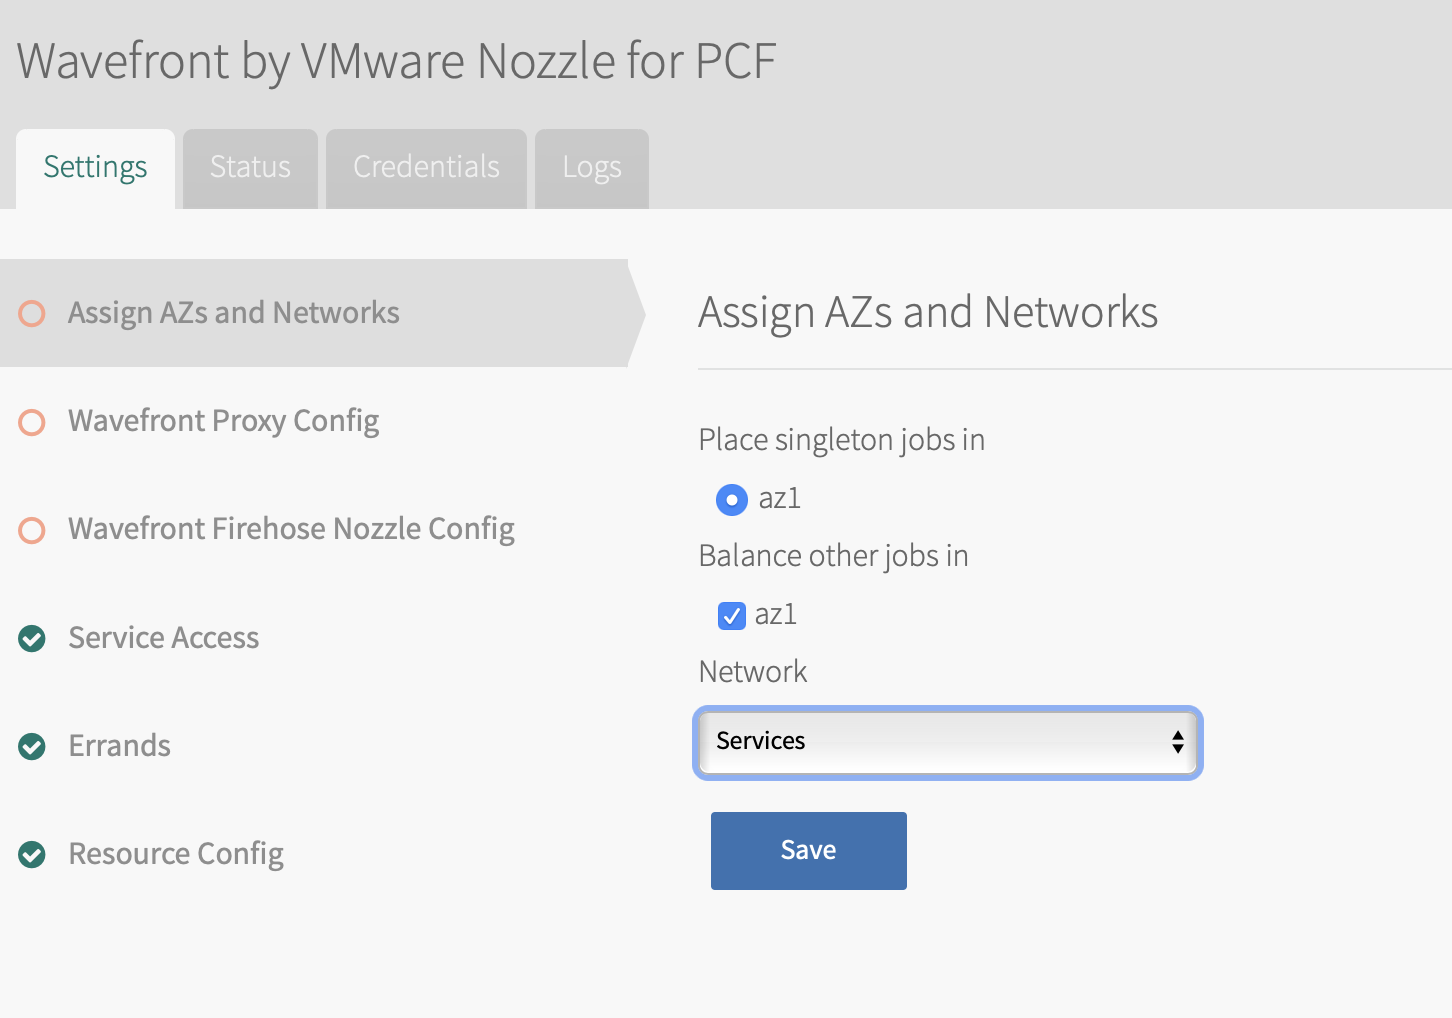Go to the Logs tab
Viewport: 1452px width, 1018px height.
592,169
